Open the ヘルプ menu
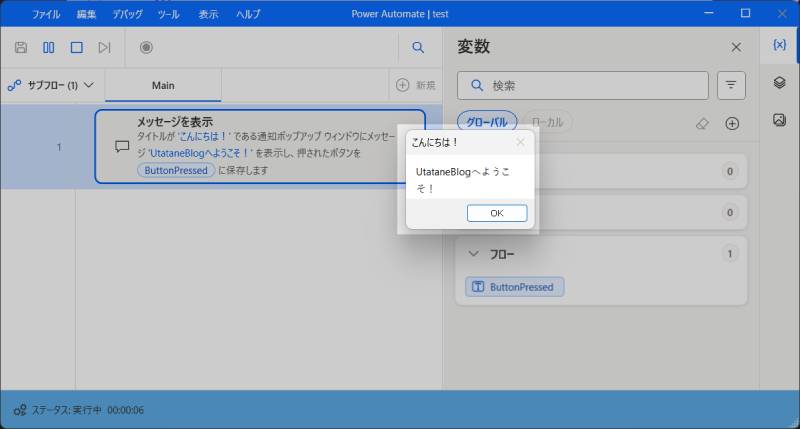 tap(248, 14)
